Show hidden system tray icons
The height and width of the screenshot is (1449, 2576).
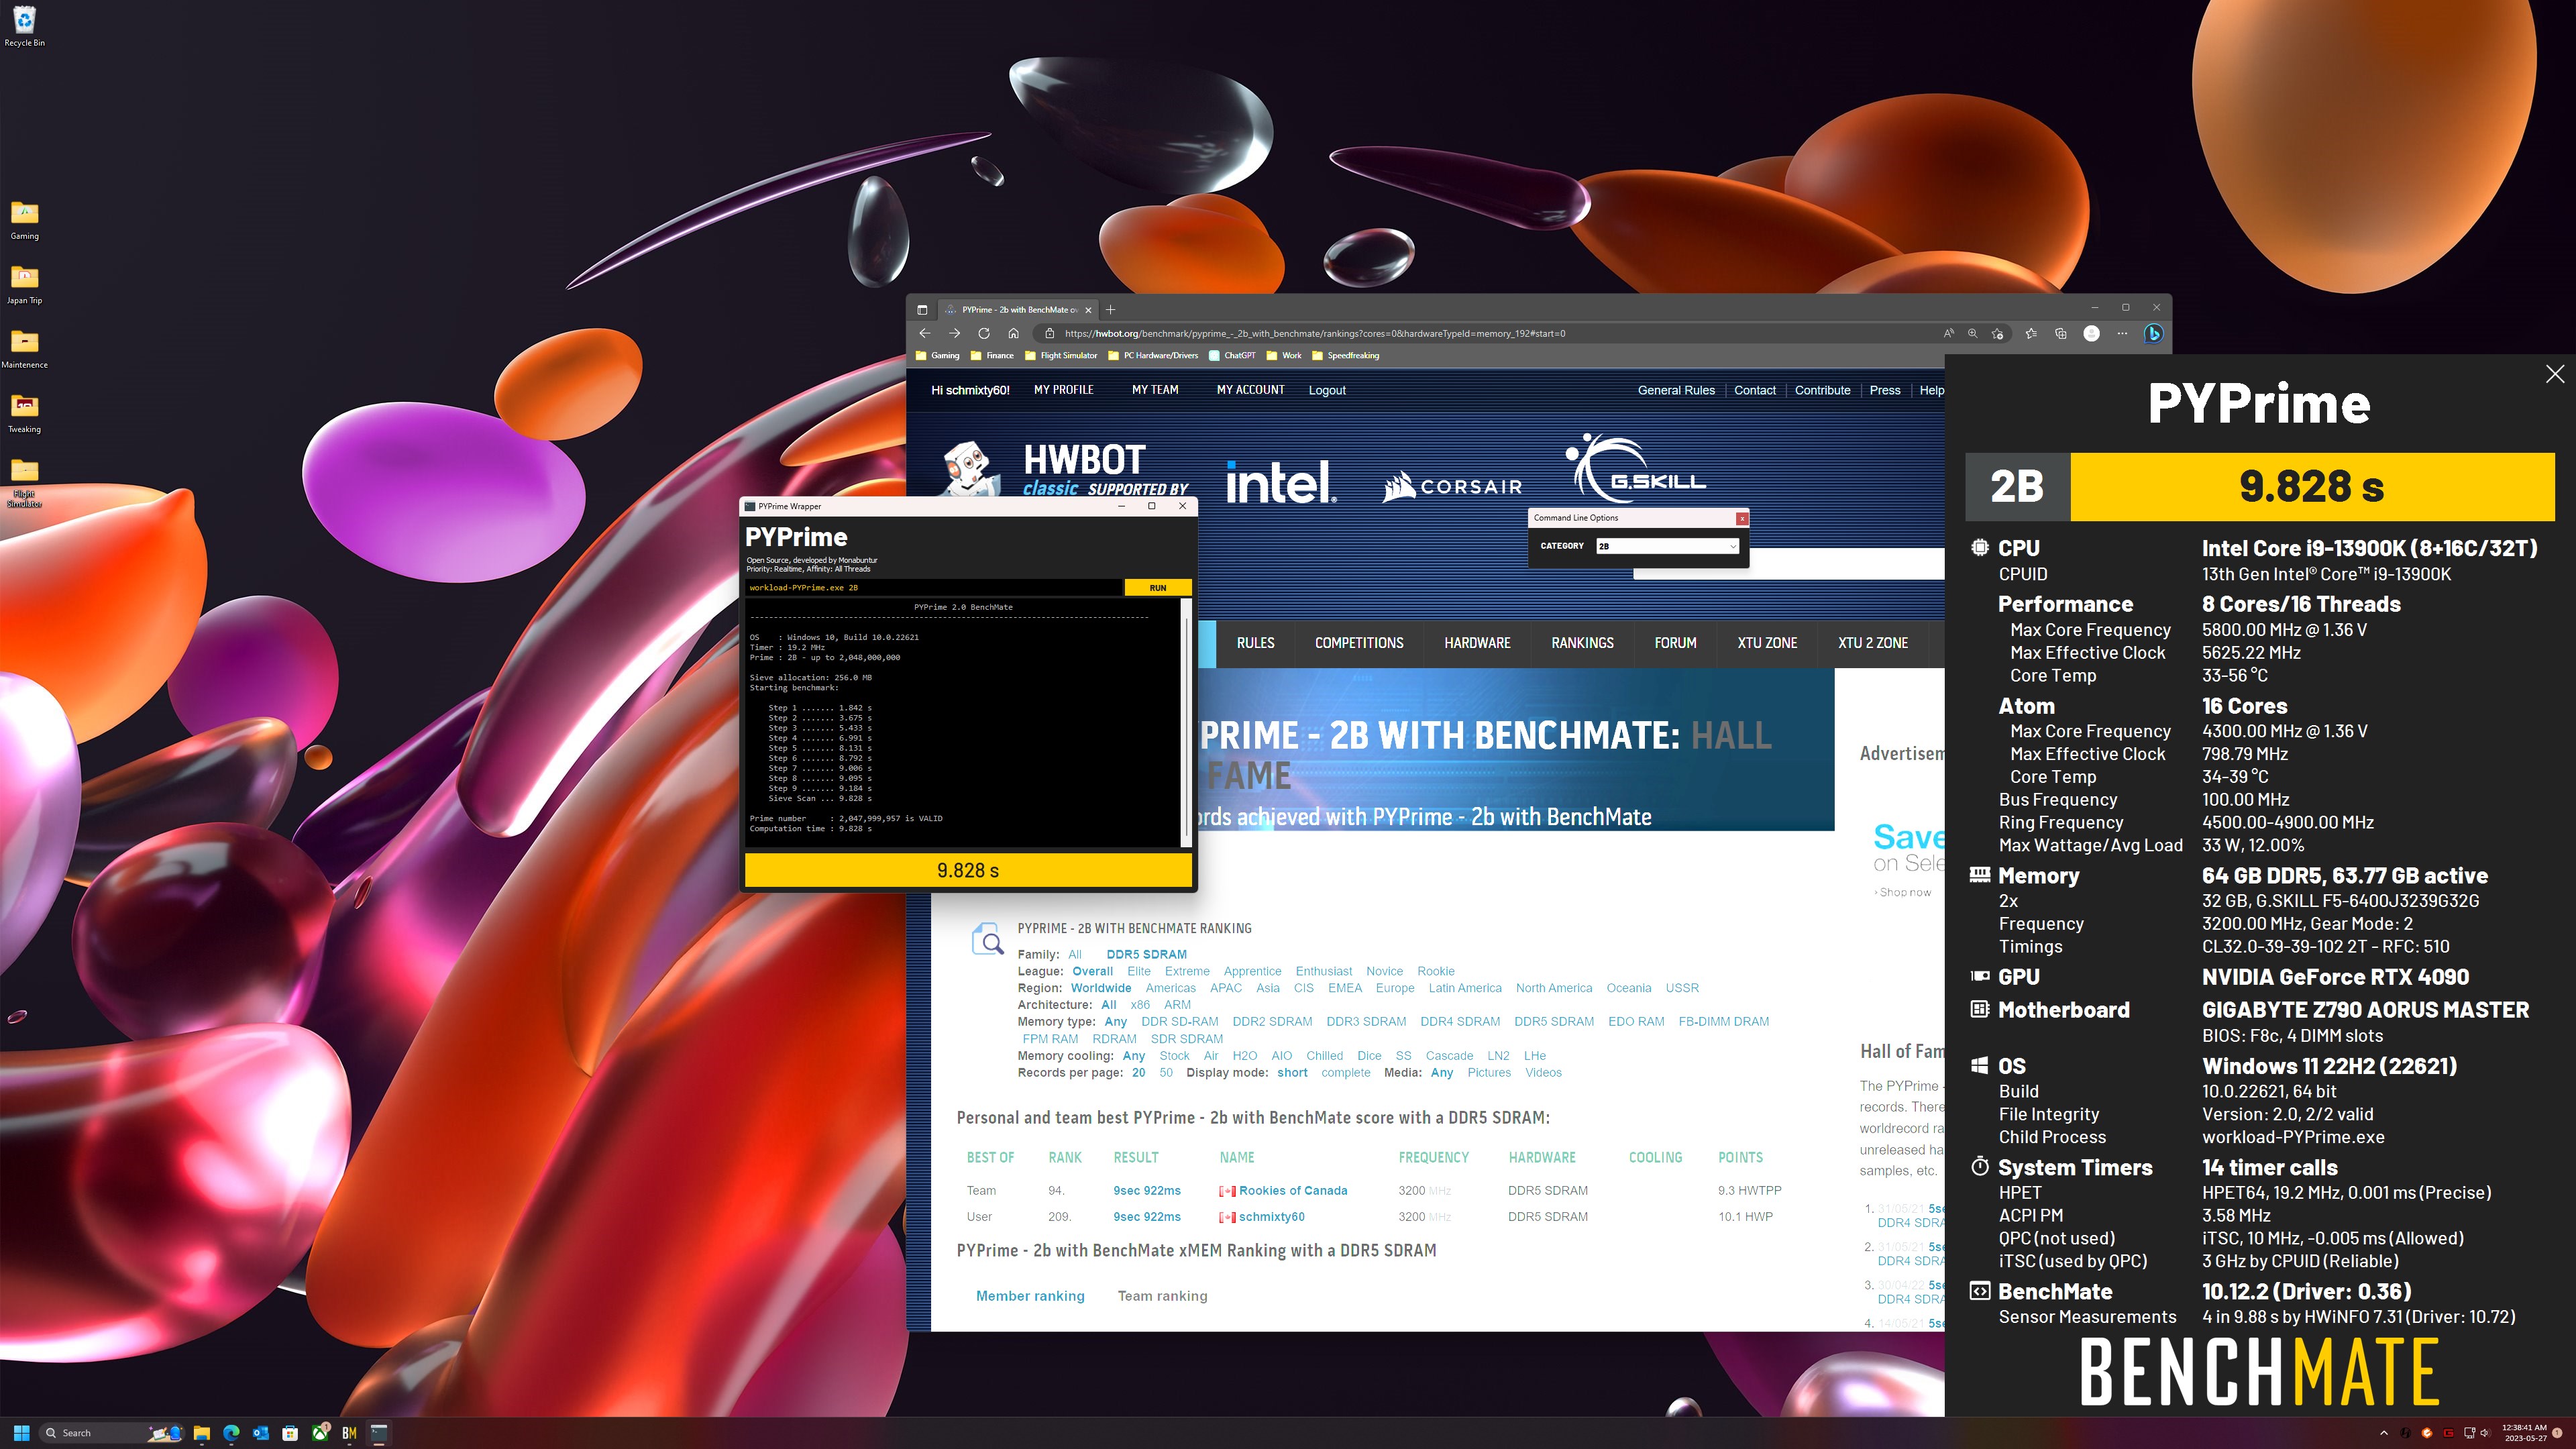pos(2384,1433)
